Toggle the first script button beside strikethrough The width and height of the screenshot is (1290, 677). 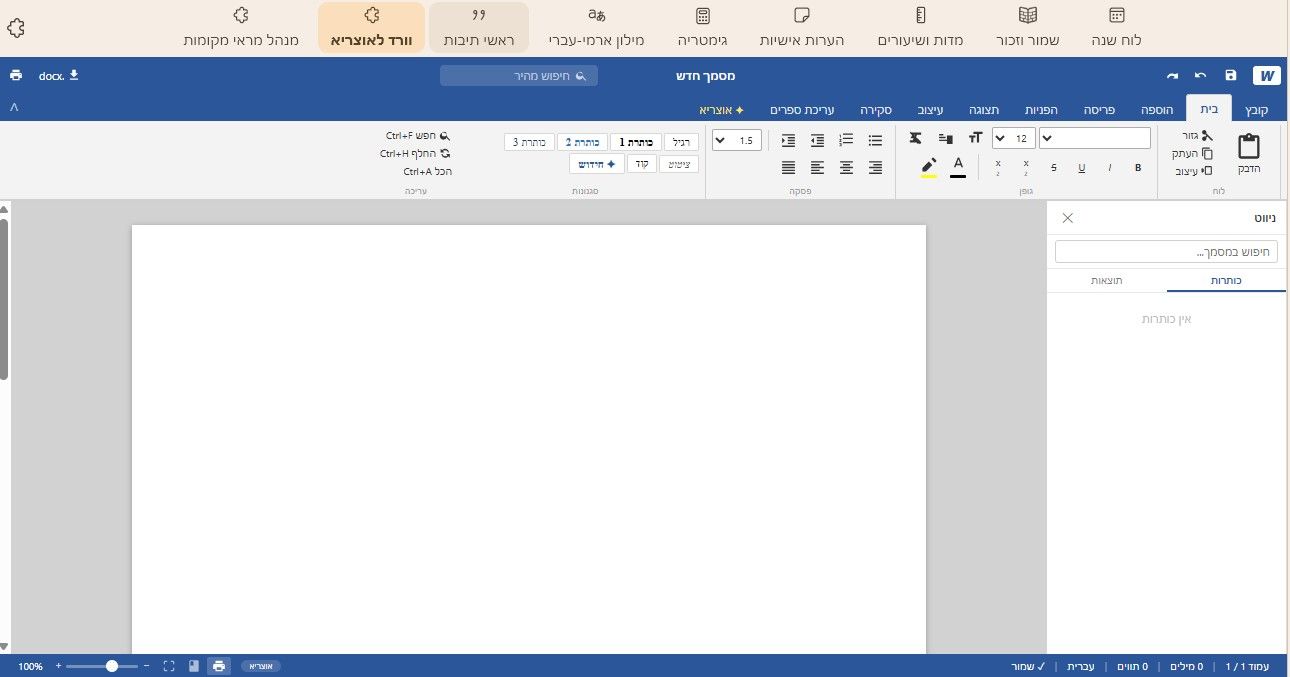click(1026, 168)
